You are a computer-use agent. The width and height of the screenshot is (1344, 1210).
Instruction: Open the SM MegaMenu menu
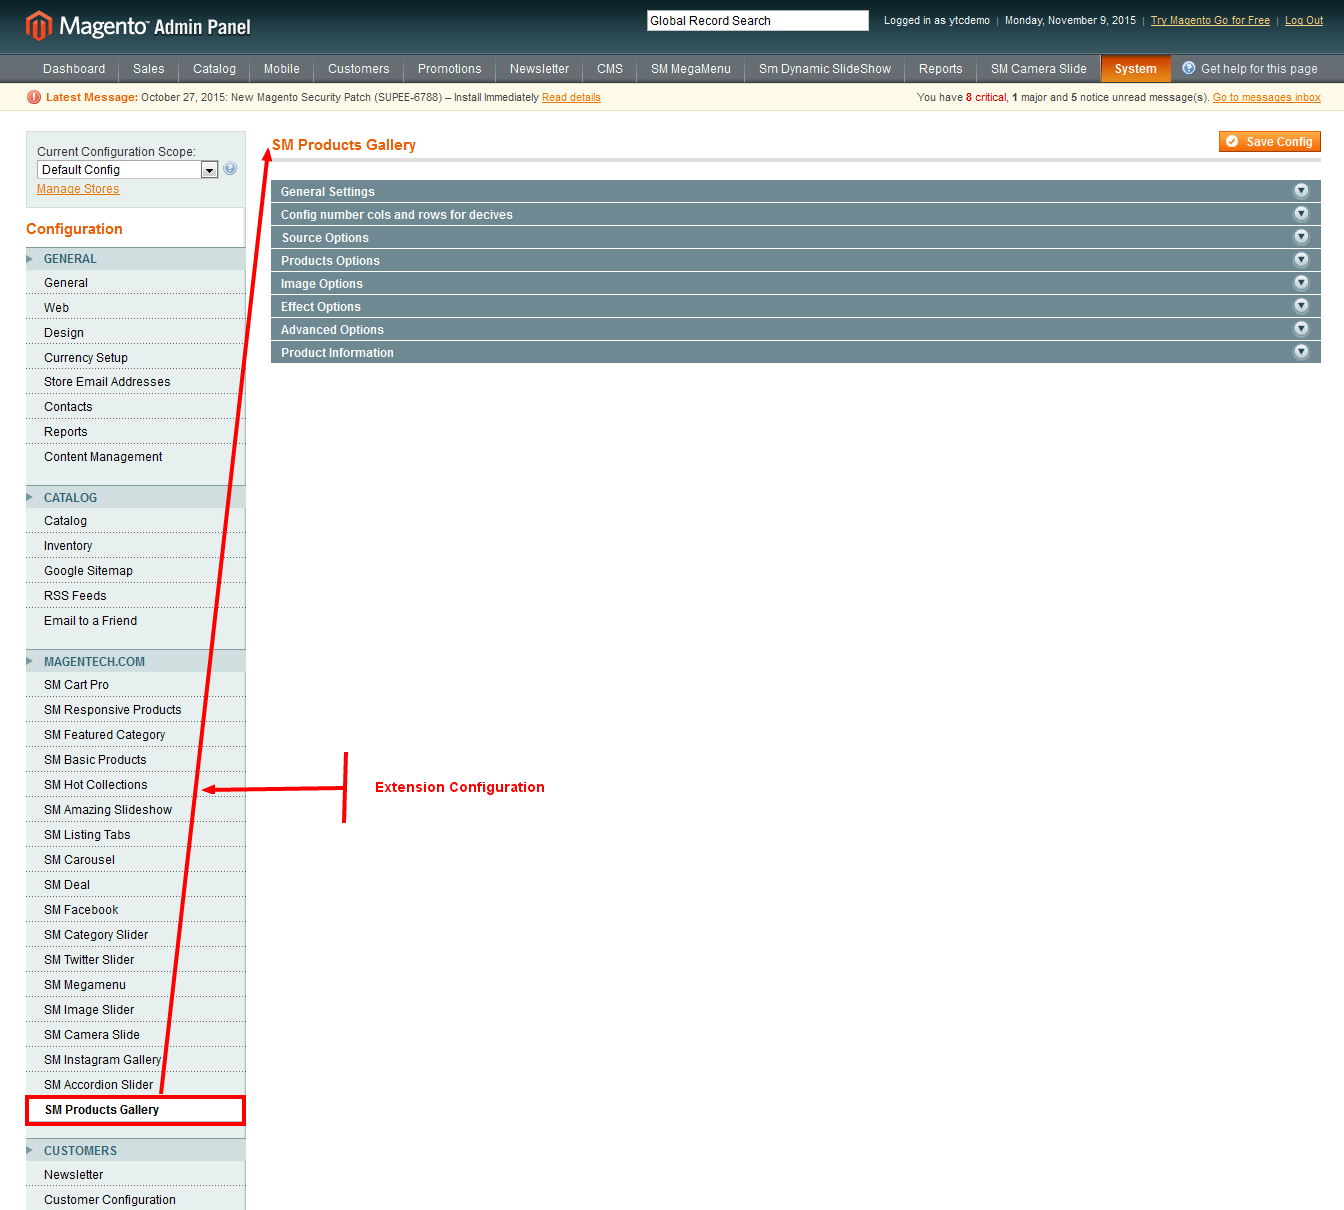pos(691,69)
